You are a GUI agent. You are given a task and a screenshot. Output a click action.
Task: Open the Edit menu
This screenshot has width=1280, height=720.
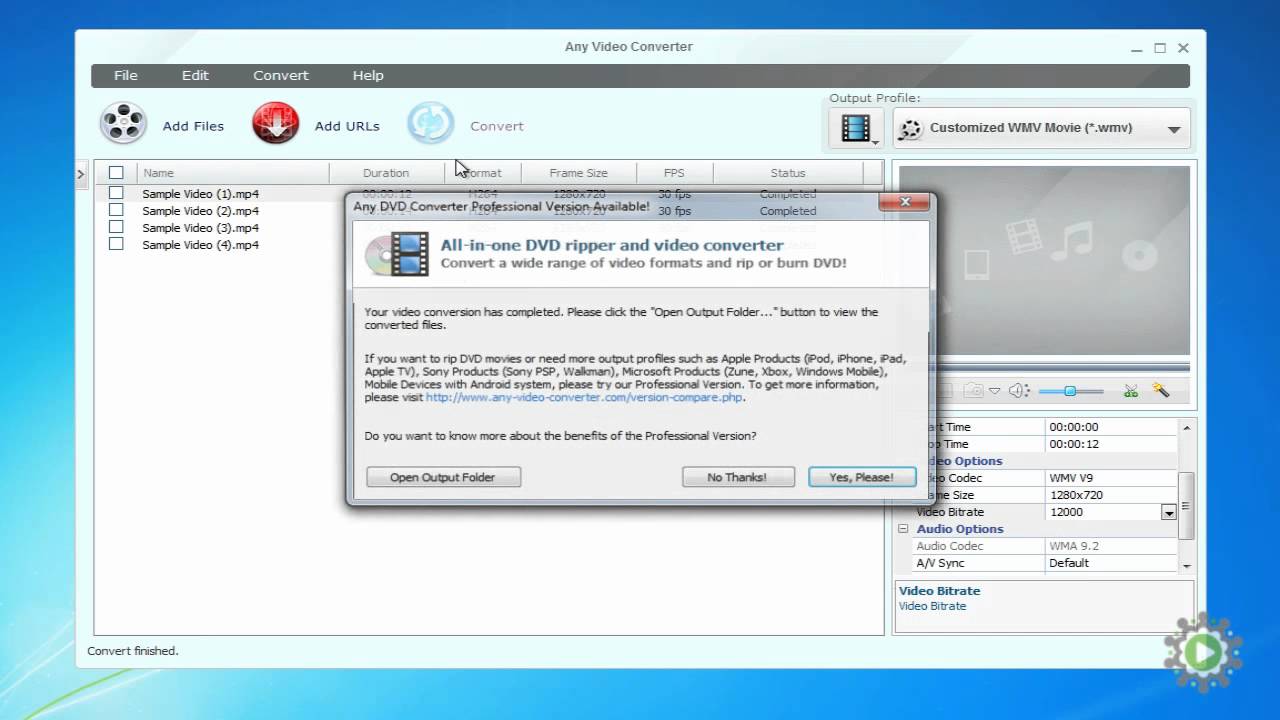(195, 75)
